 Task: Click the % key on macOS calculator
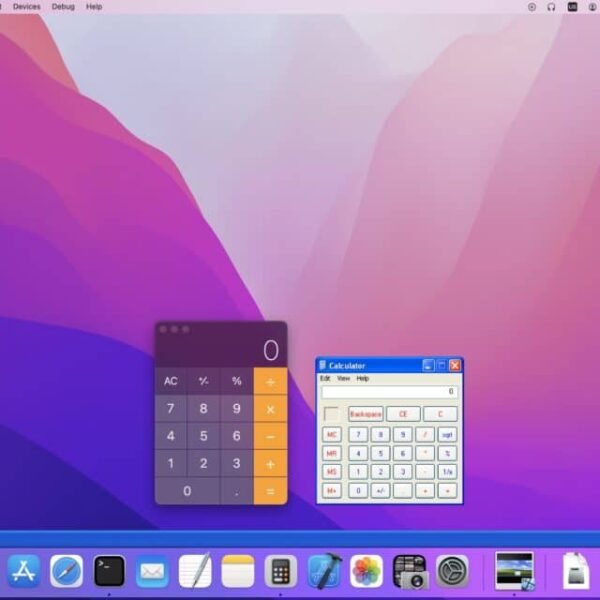tap(236, 381)
